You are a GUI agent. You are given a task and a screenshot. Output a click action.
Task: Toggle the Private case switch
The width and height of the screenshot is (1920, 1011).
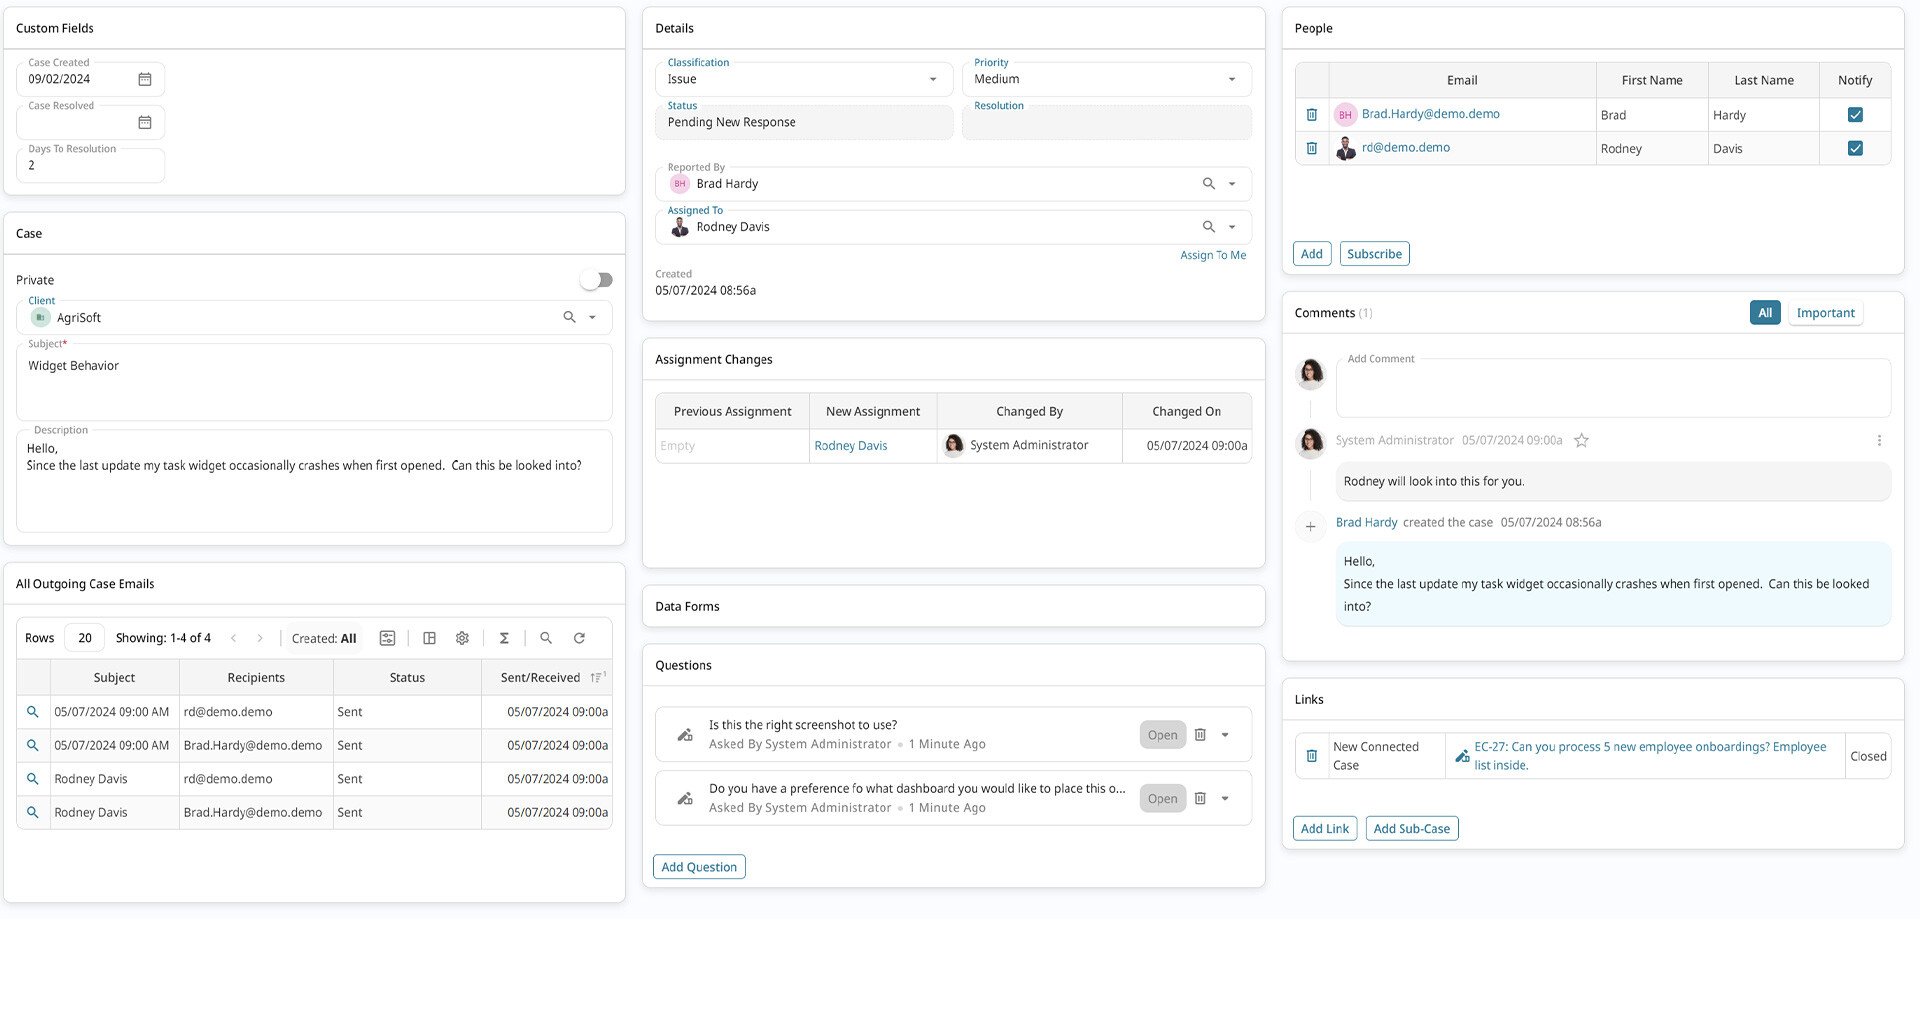(597, 280)
